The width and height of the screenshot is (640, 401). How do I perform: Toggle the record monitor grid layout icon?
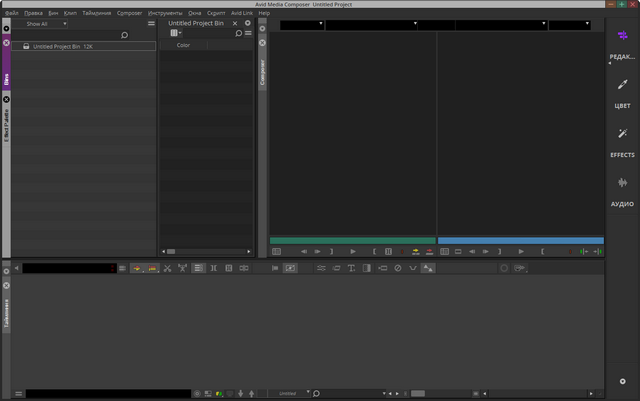click(x=444, y=252)
